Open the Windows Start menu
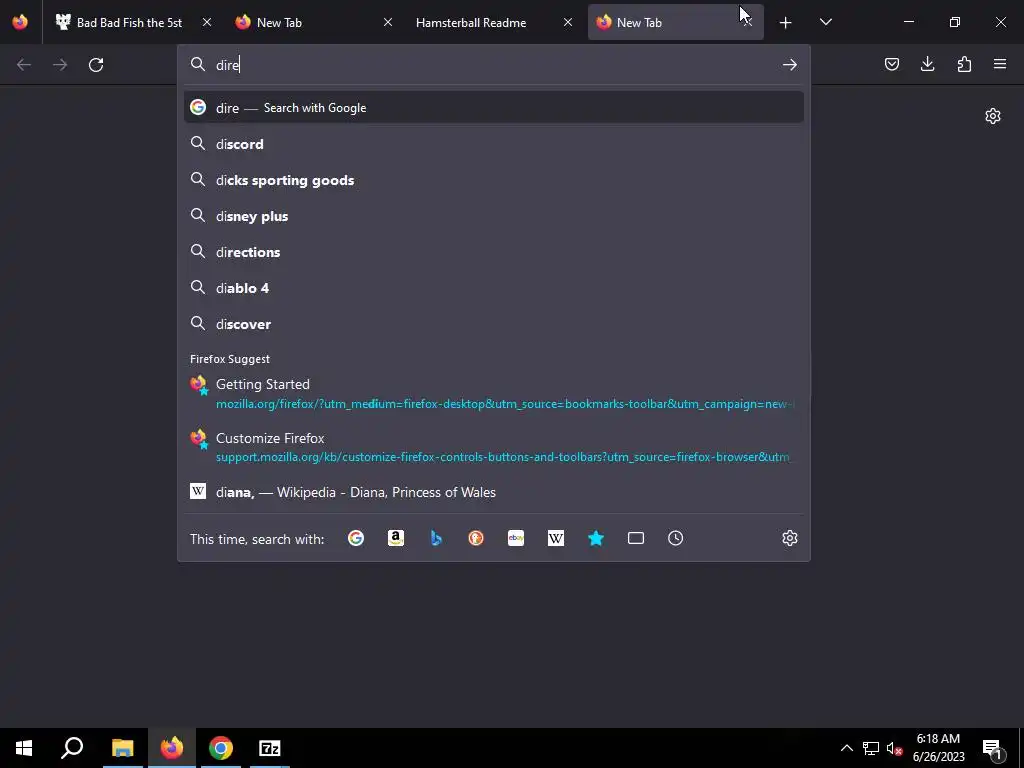This screenshot has width=1024, height=768. point(24,748)
